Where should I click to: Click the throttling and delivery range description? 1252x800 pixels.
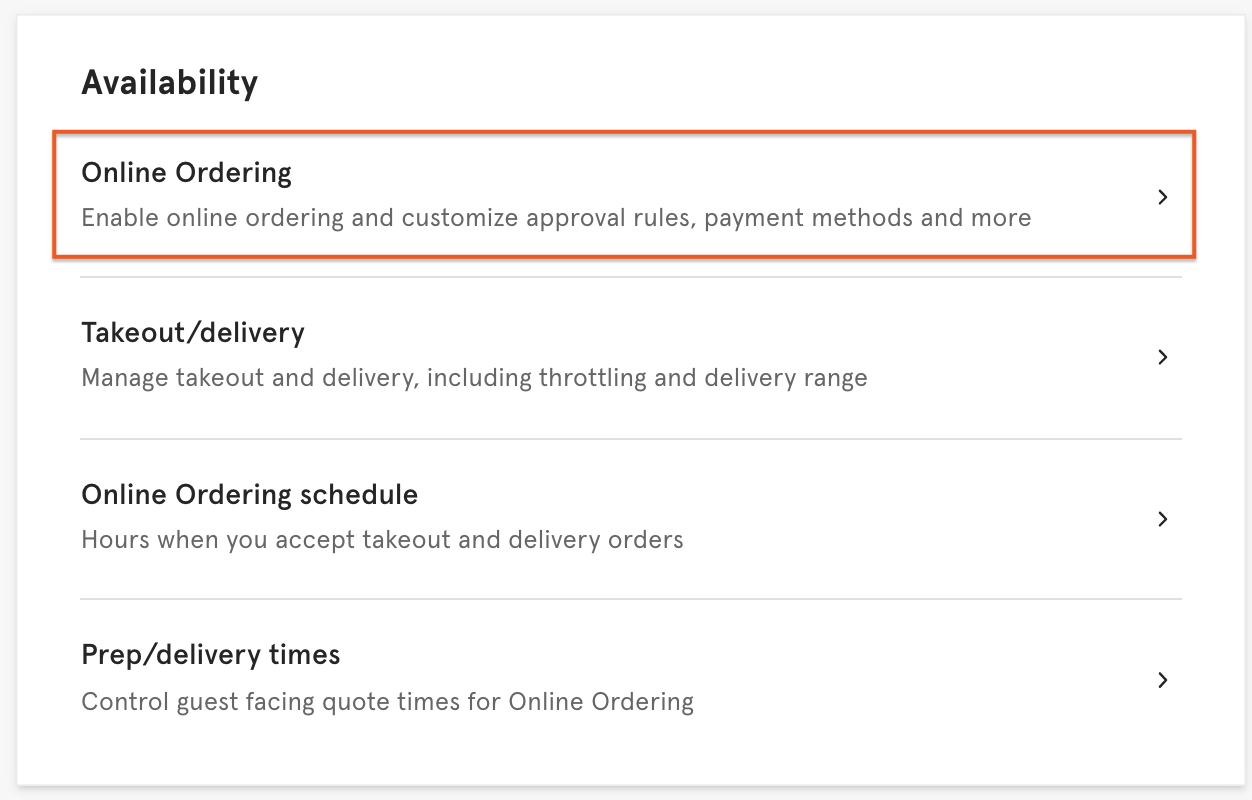click(x=474, y=377)
